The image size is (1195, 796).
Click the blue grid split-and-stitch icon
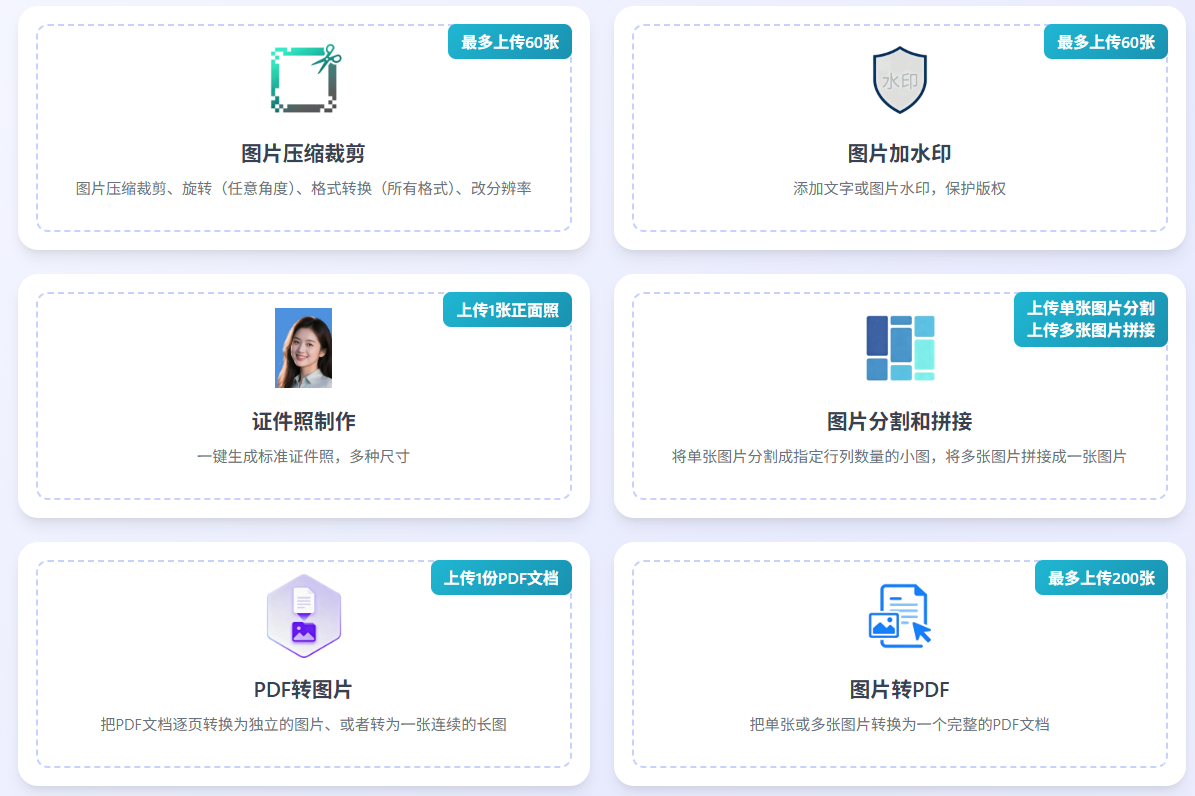coord(899,348)
